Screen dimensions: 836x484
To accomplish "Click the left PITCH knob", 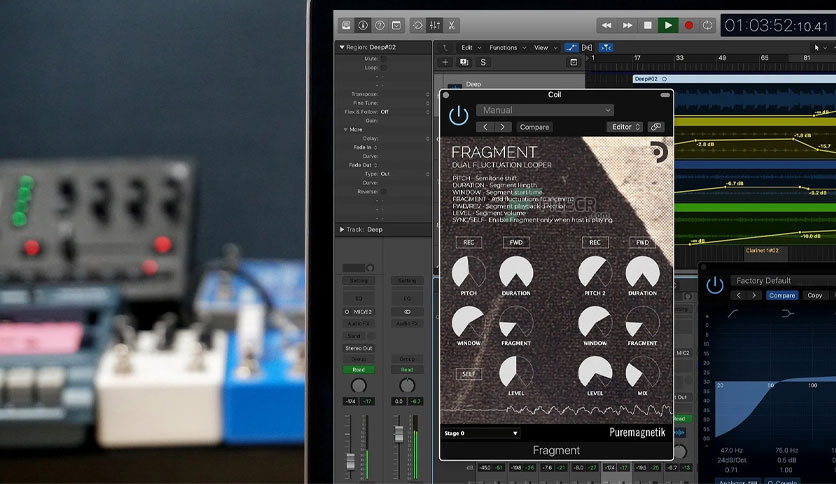I will pos(469,272).
